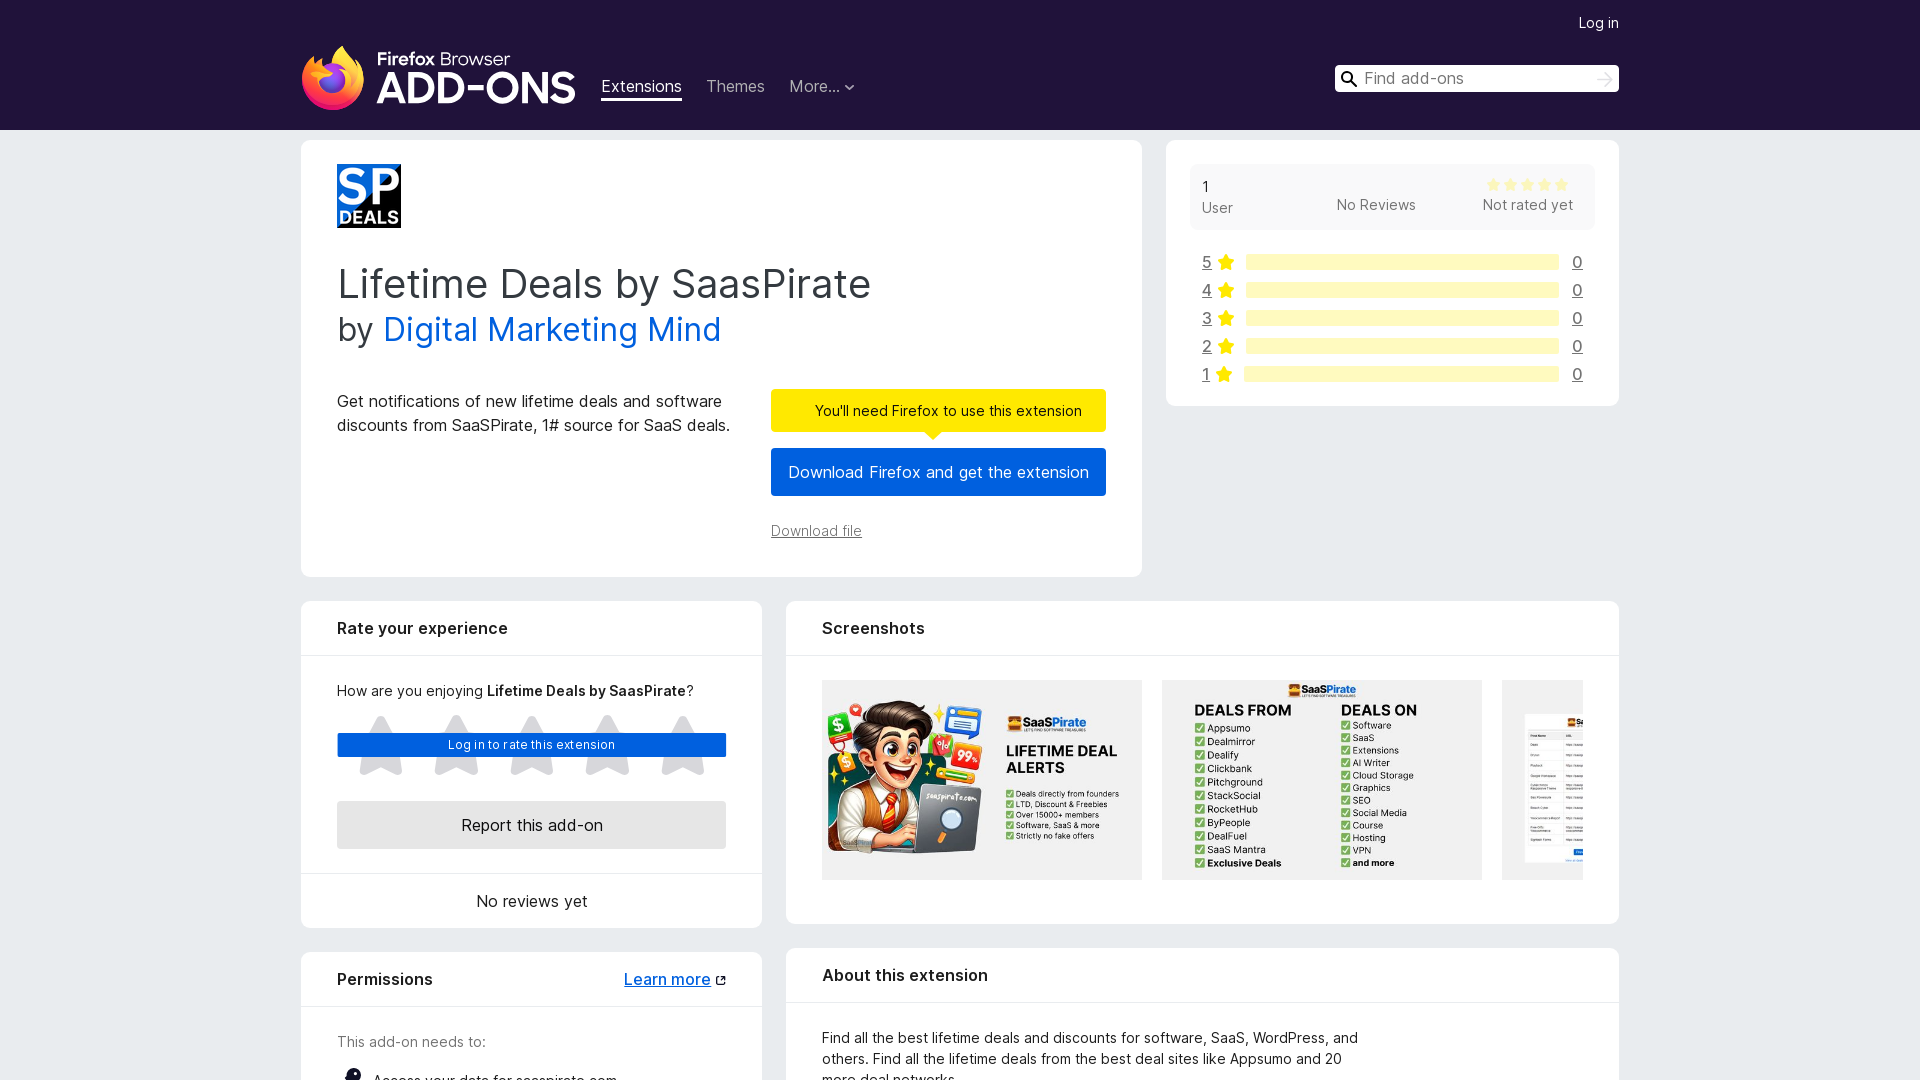This screenshot has width=1920, height=1080.
Task: Click the average rating stars above Not rated yet
Action: click(1527, 185)
